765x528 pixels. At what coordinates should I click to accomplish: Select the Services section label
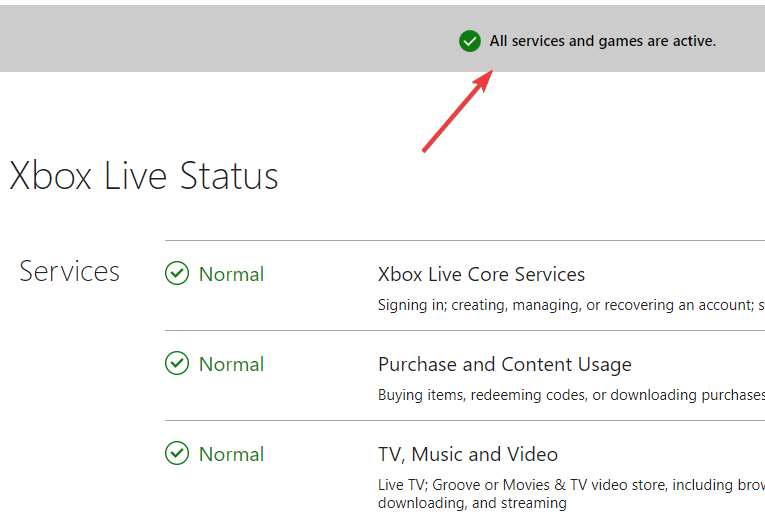[x=69, y=271]
